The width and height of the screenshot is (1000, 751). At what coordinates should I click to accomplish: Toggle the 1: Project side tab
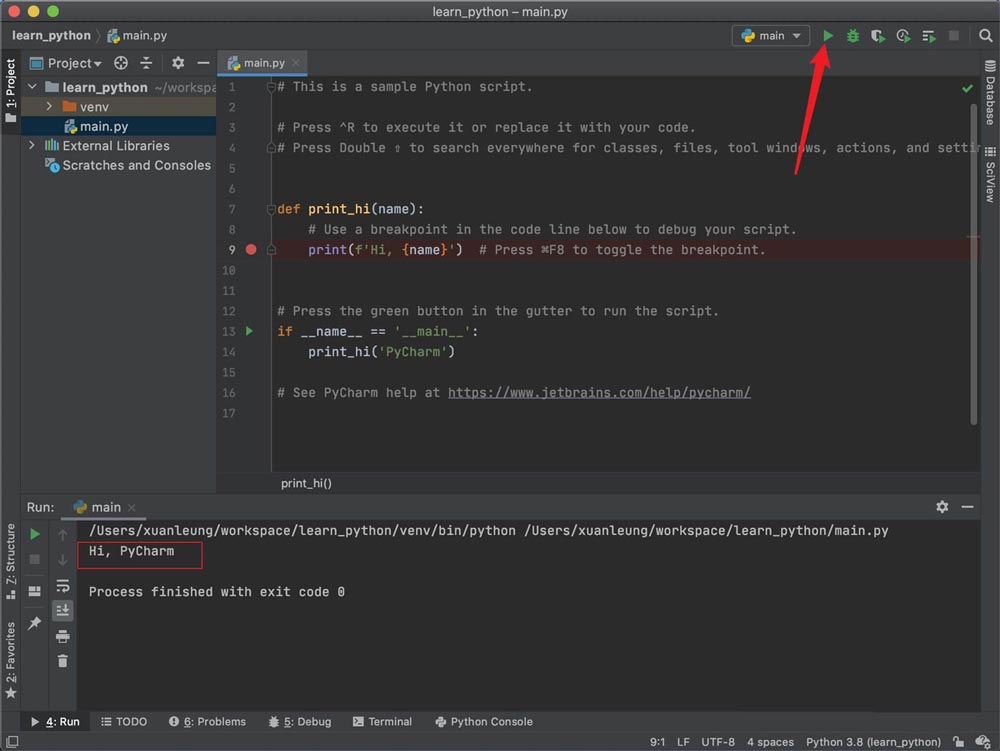tap(10, 90)
